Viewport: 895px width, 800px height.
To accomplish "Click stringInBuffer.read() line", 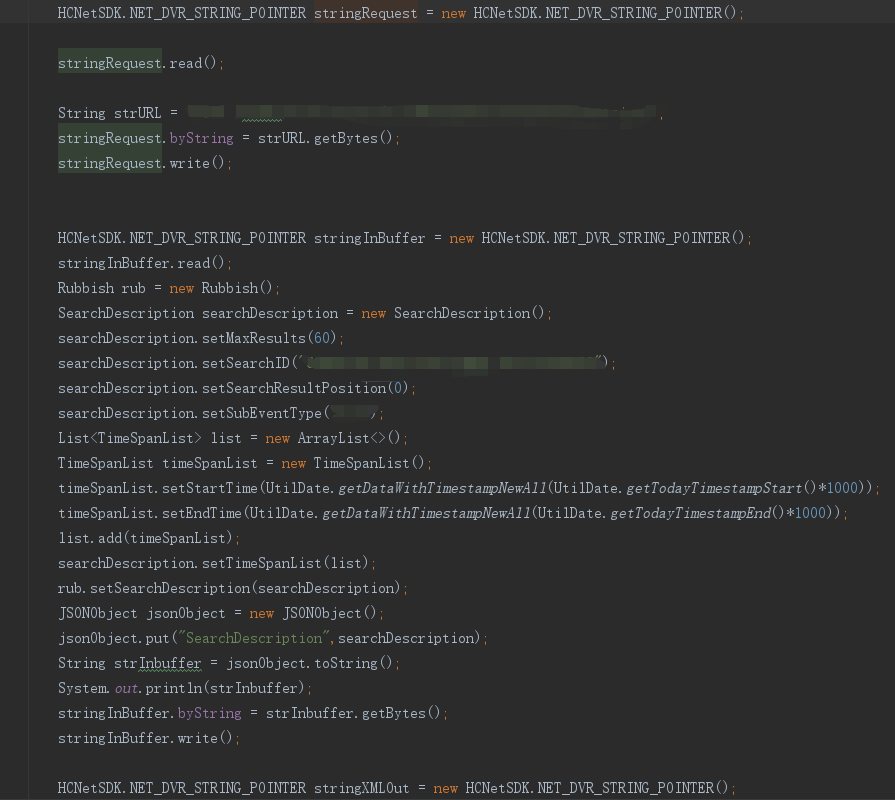I will tap(144, 263).
